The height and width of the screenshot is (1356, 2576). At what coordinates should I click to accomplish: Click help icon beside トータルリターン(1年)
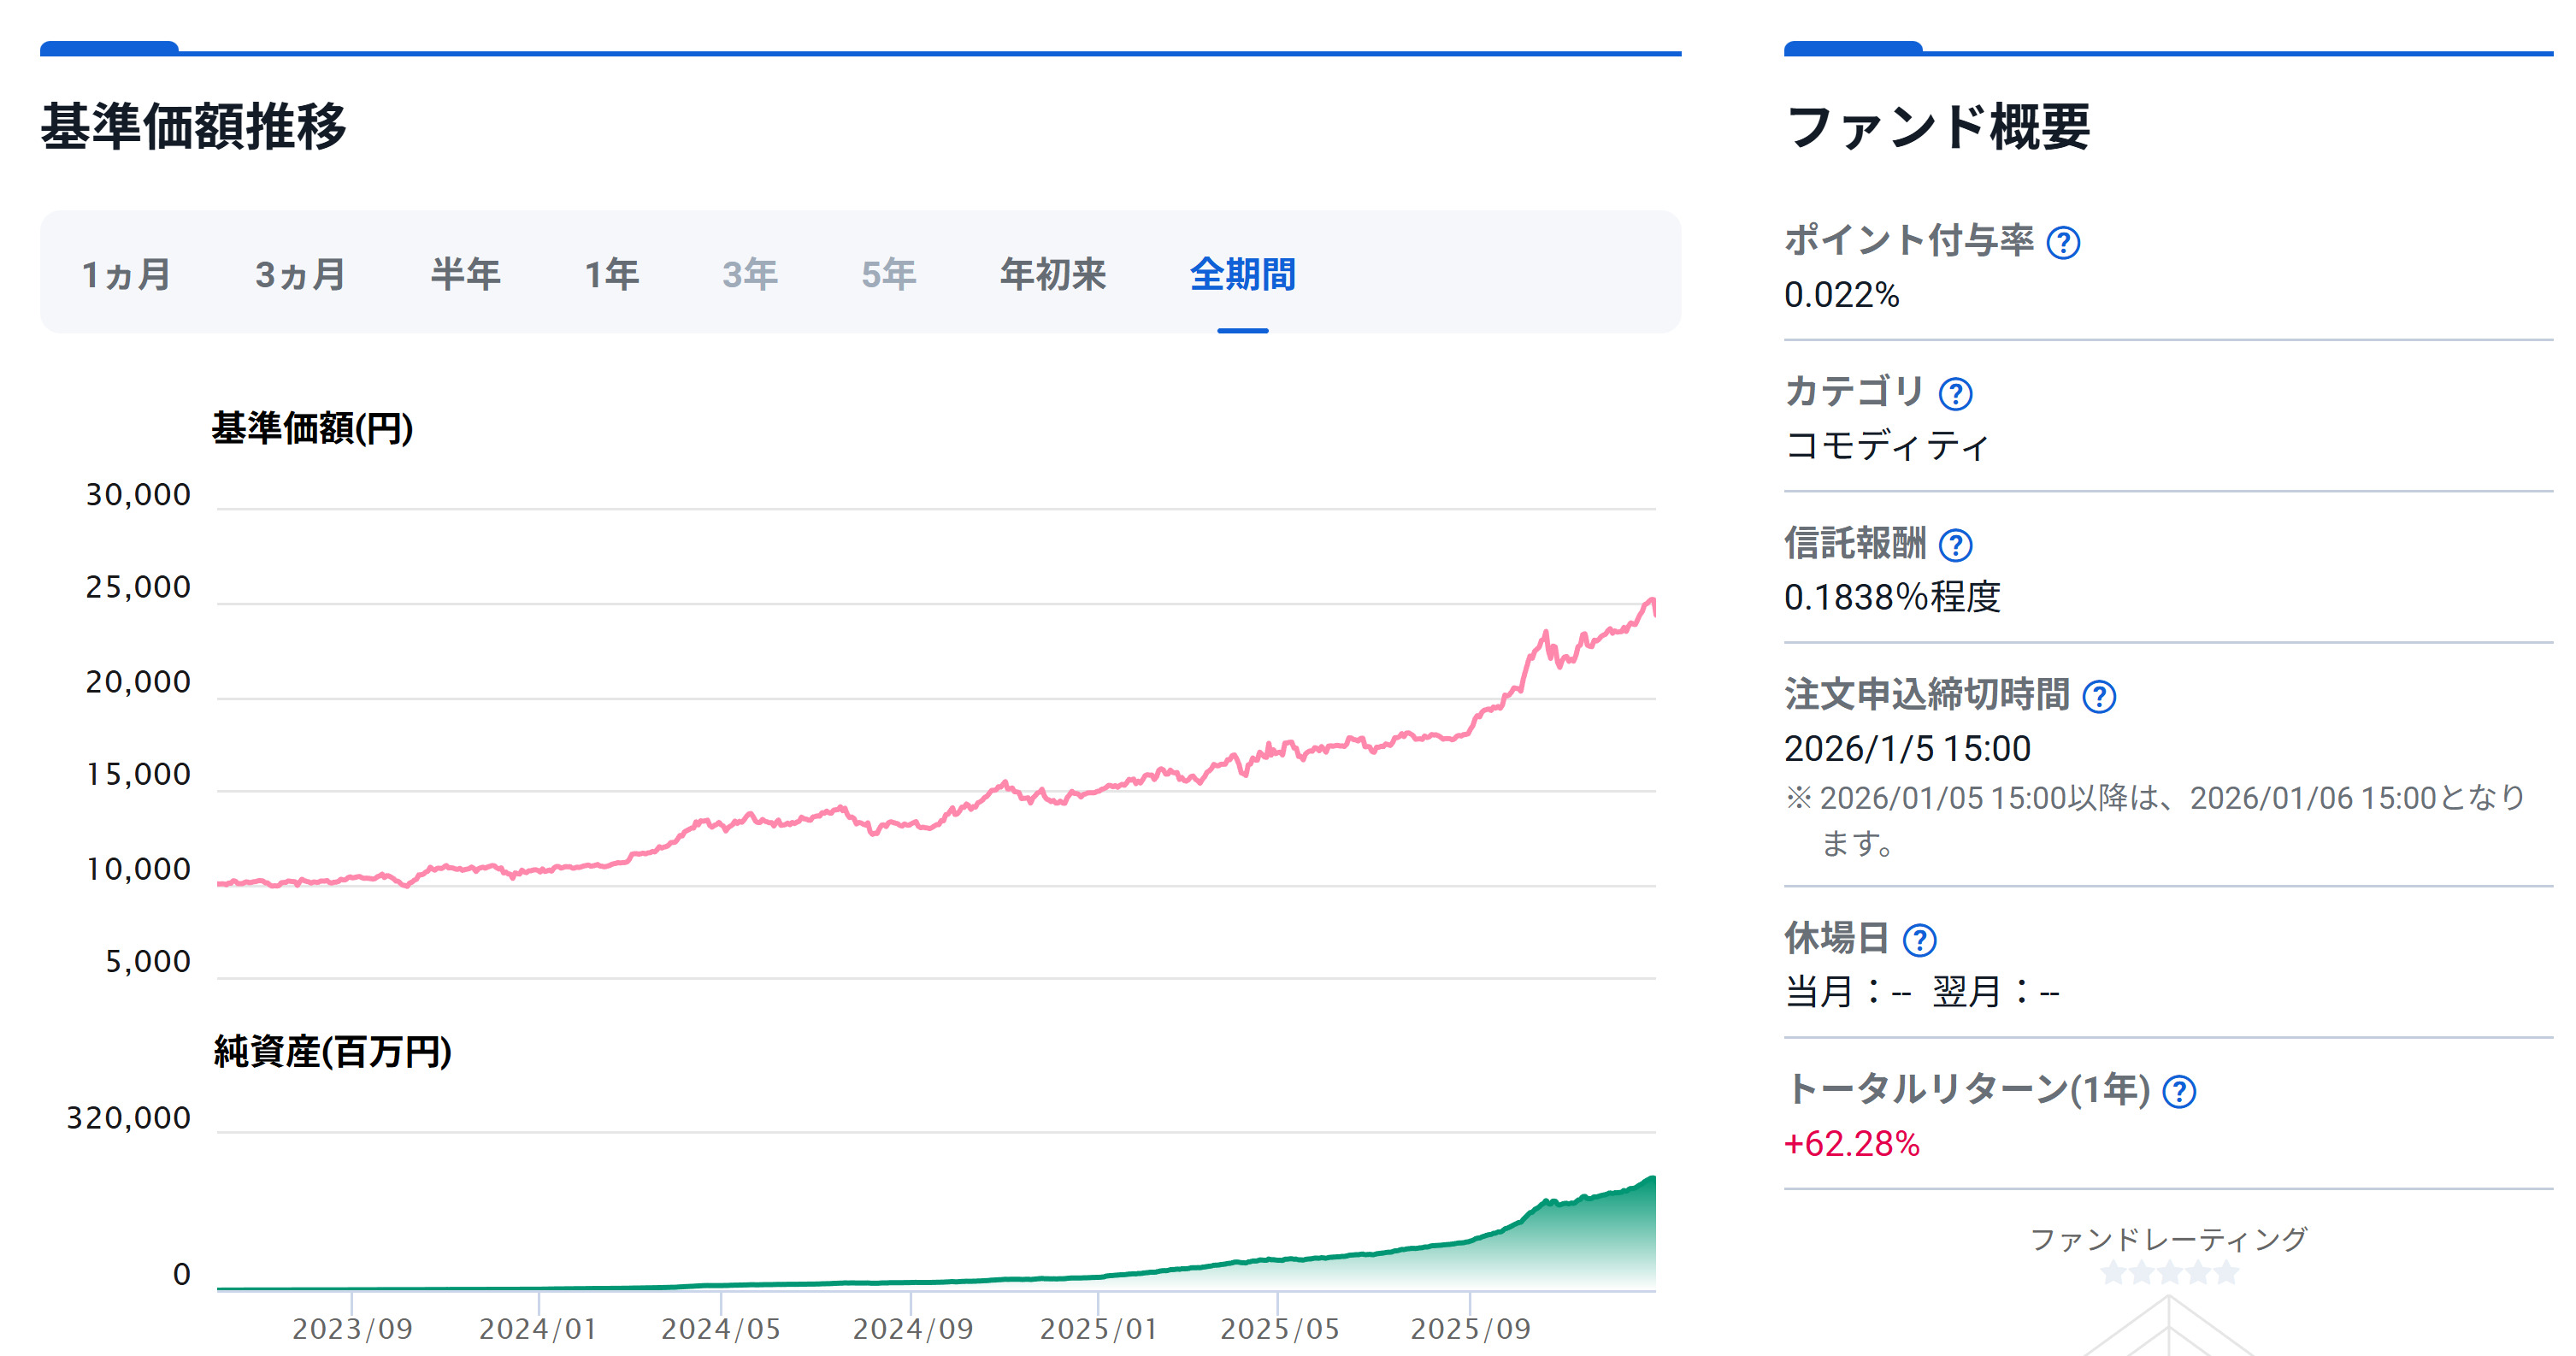click(2179, 1092)
